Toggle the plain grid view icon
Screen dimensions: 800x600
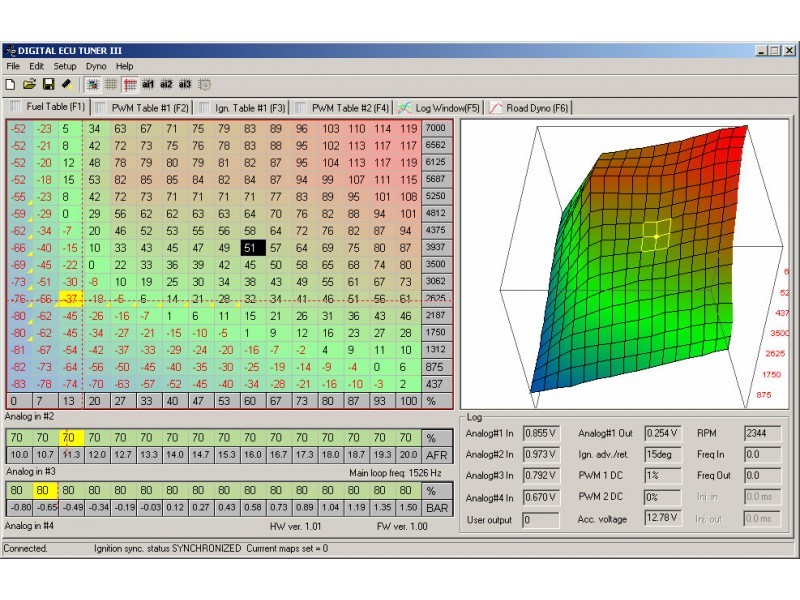111,85
